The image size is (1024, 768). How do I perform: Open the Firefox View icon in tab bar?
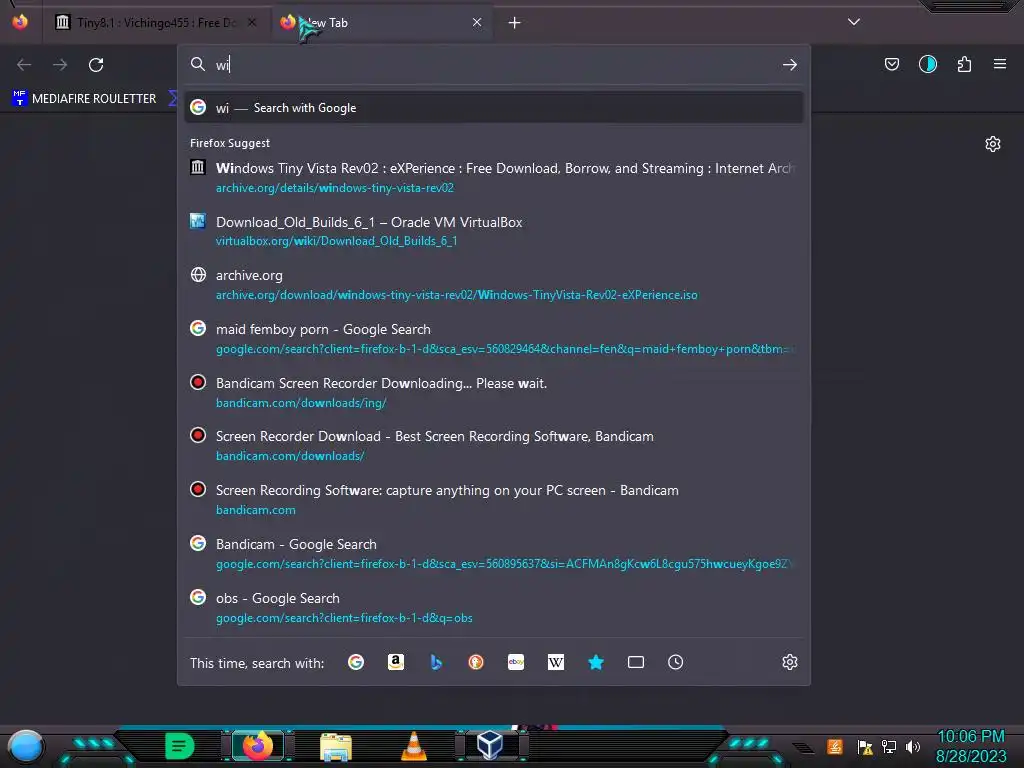tap(20, 22)
